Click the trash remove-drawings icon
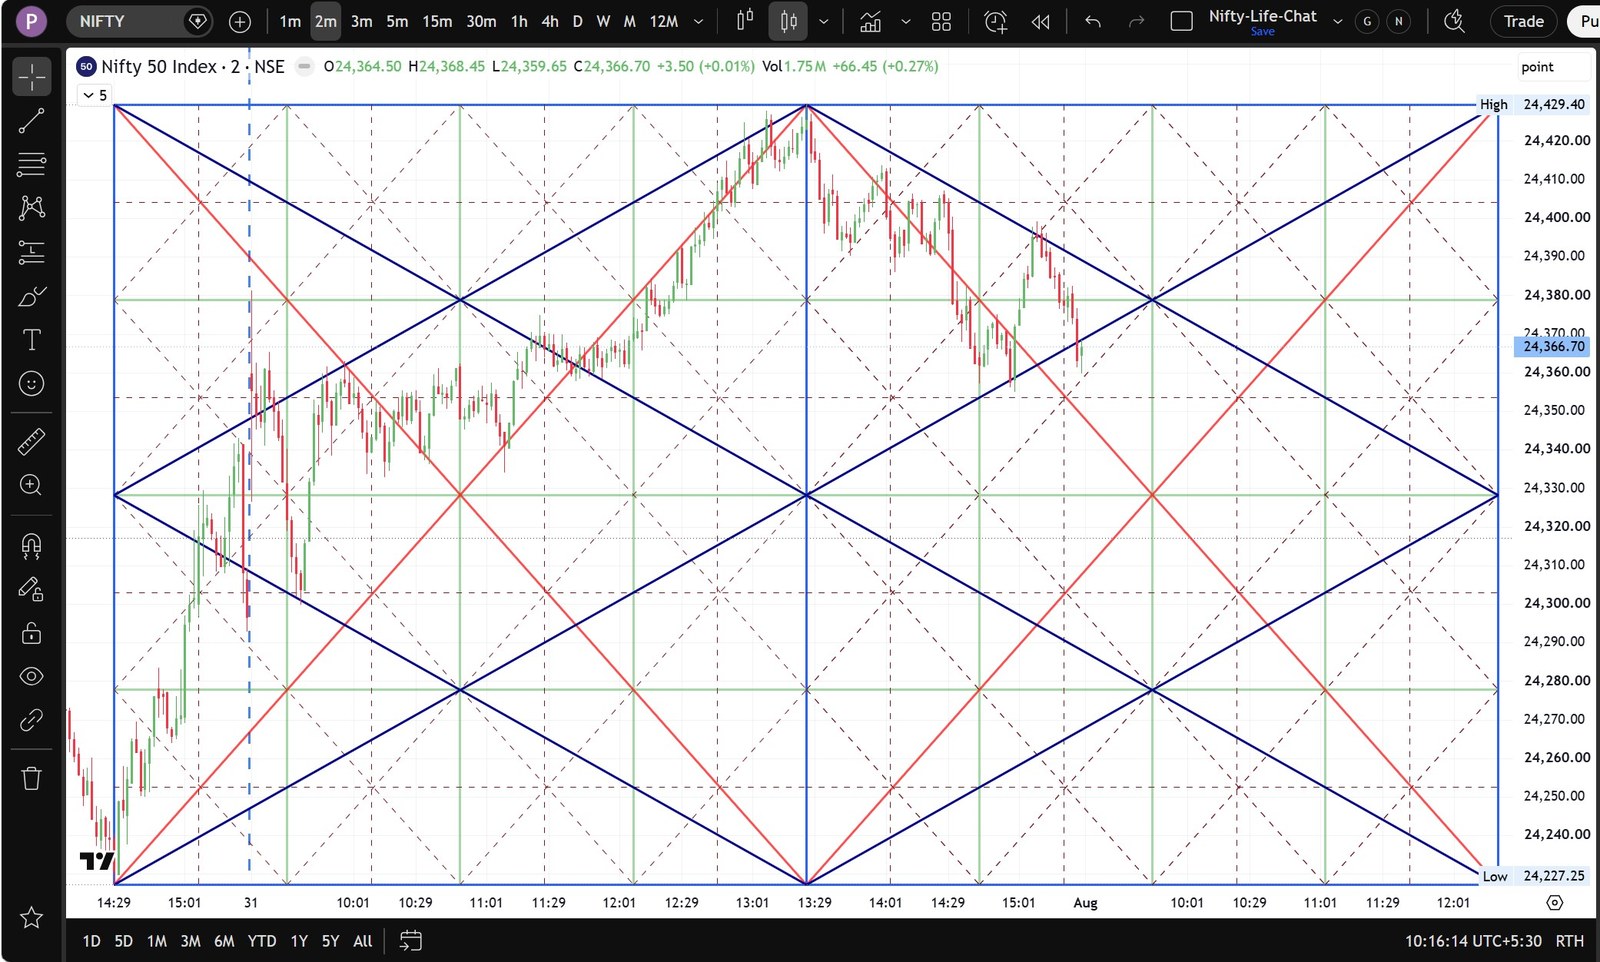The image size is (1600, 962). point(31,778)
